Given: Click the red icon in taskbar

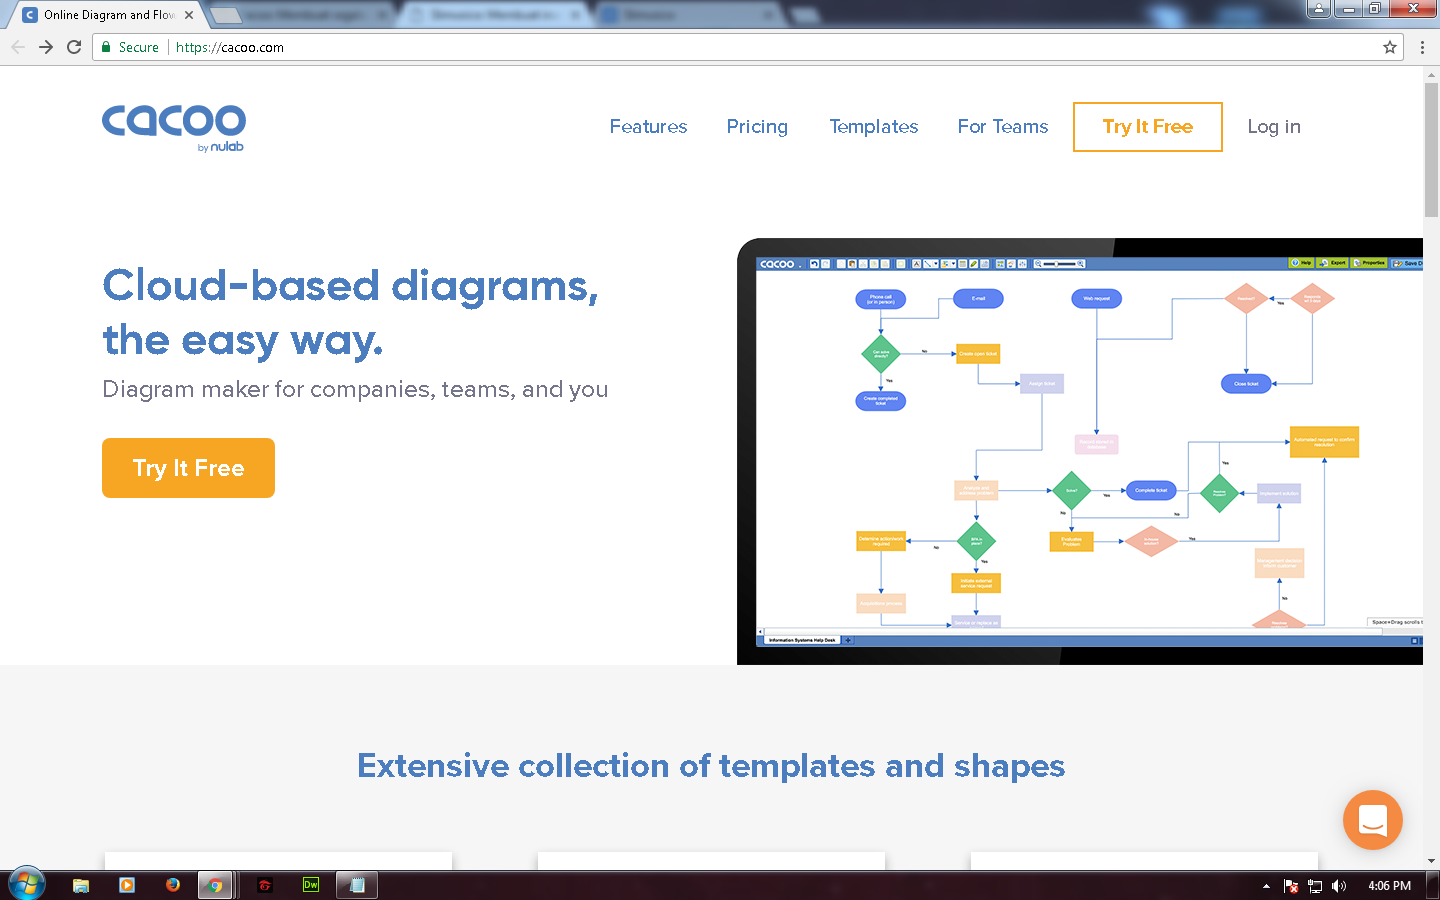Looking at the screenshot, I should click(265, 885).
